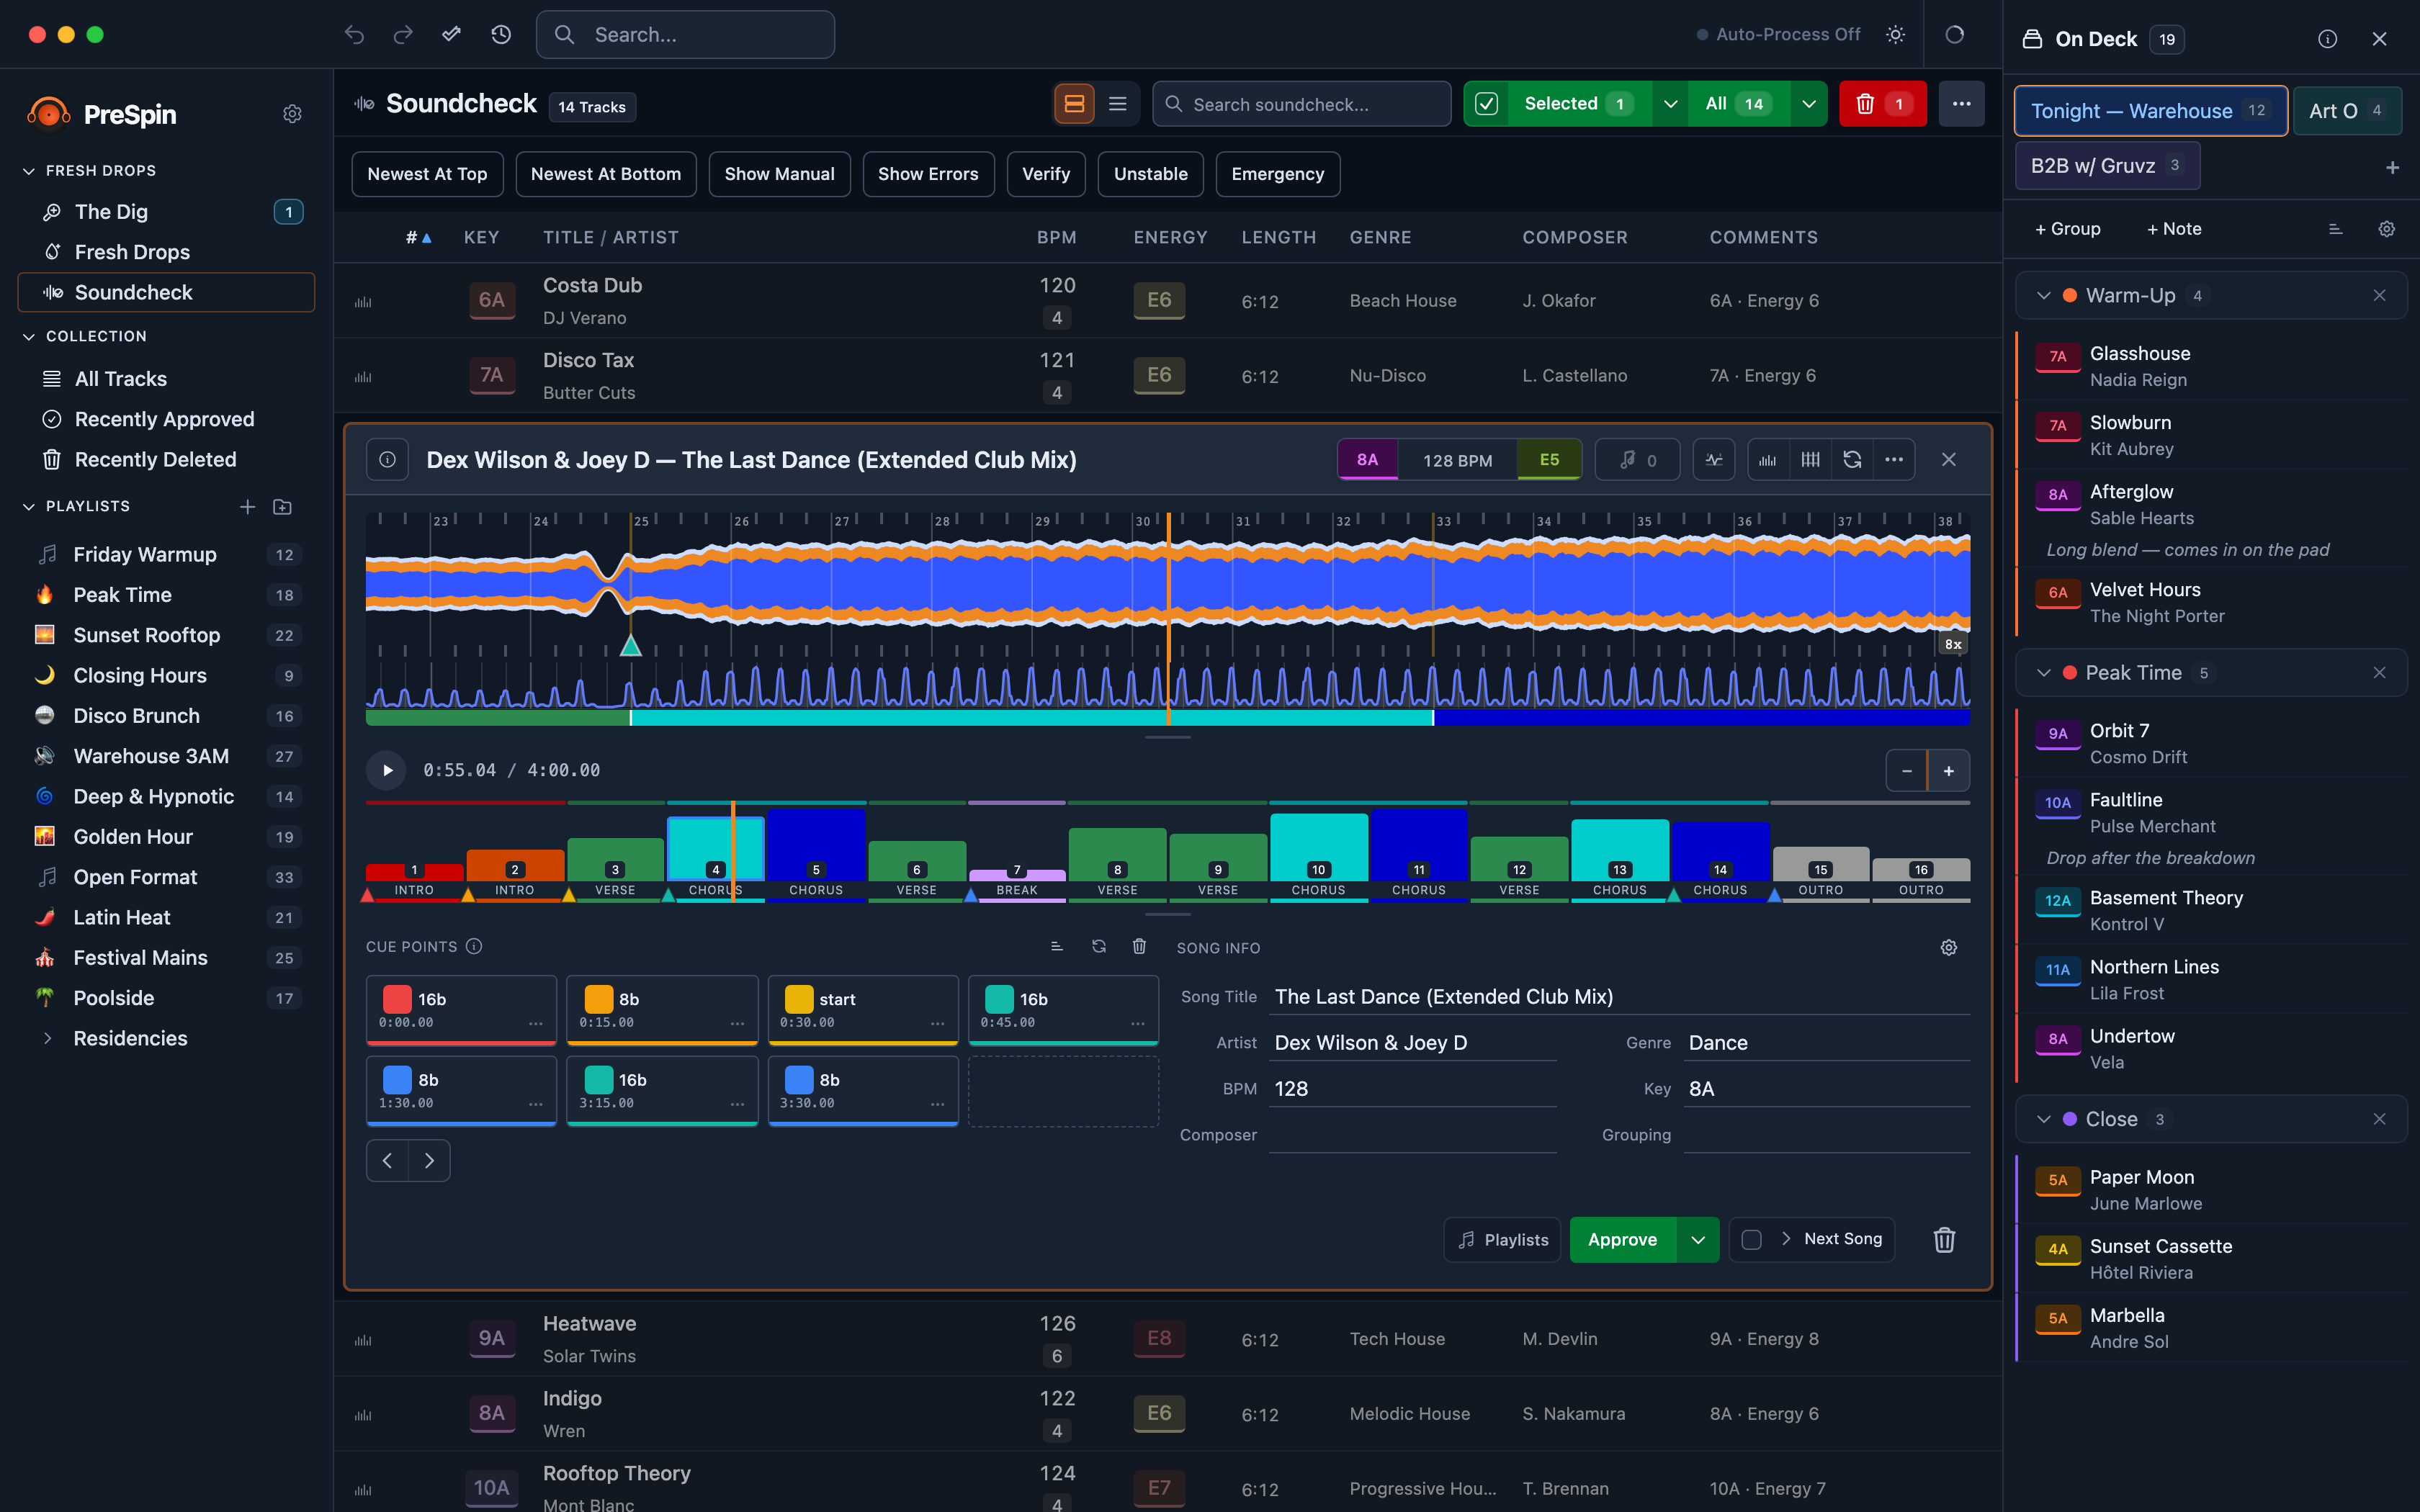The height and width of the screenshot is (1512, 2420).
Task: Switch to the Art O tab
Action: (2347, 111)
